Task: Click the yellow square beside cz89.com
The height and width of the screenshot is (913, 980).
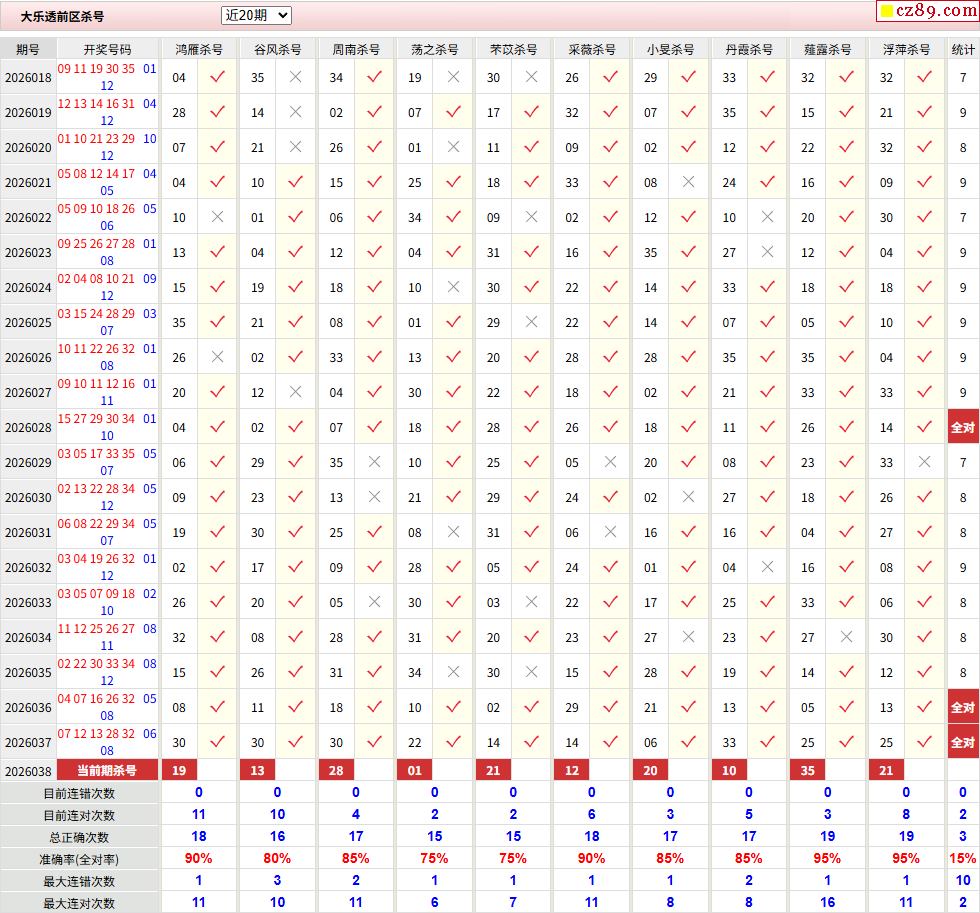Action: point(886,12)
